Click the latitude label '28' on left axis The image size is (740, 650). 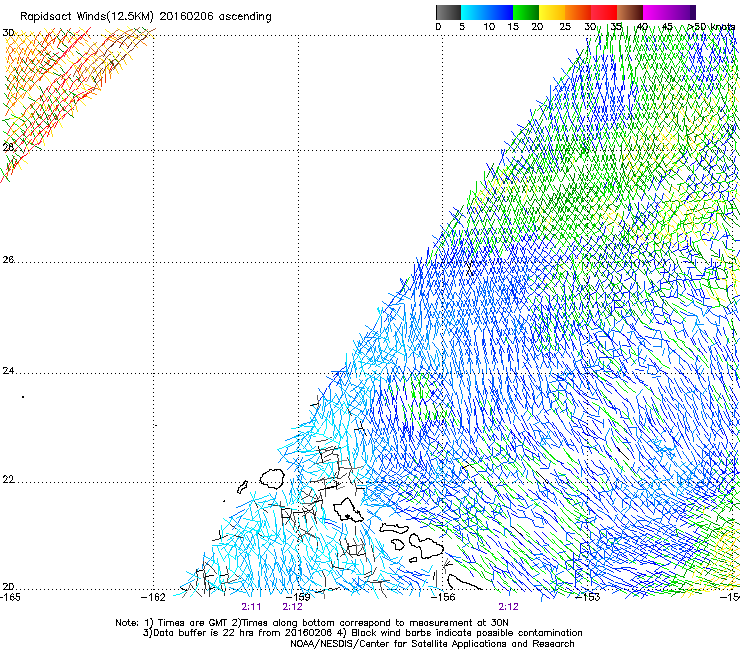tap(8, 147)
